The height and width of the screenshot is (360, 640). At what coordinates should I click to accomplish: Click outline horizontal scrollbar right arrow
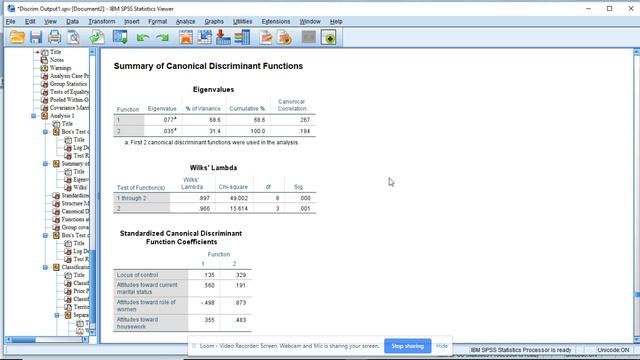click(x=85, y=340)
